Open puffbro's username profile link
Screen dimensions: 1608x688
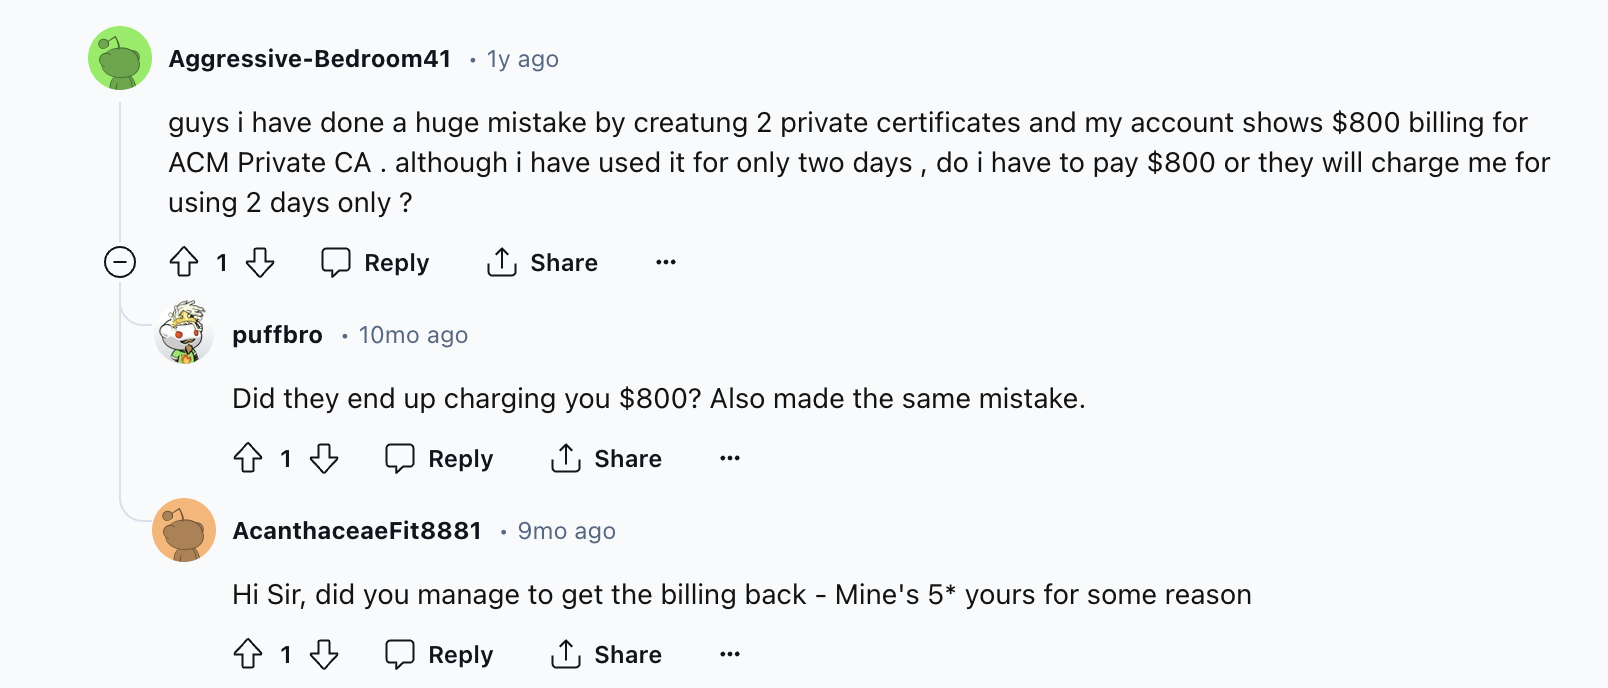click(x=277, y=335)
